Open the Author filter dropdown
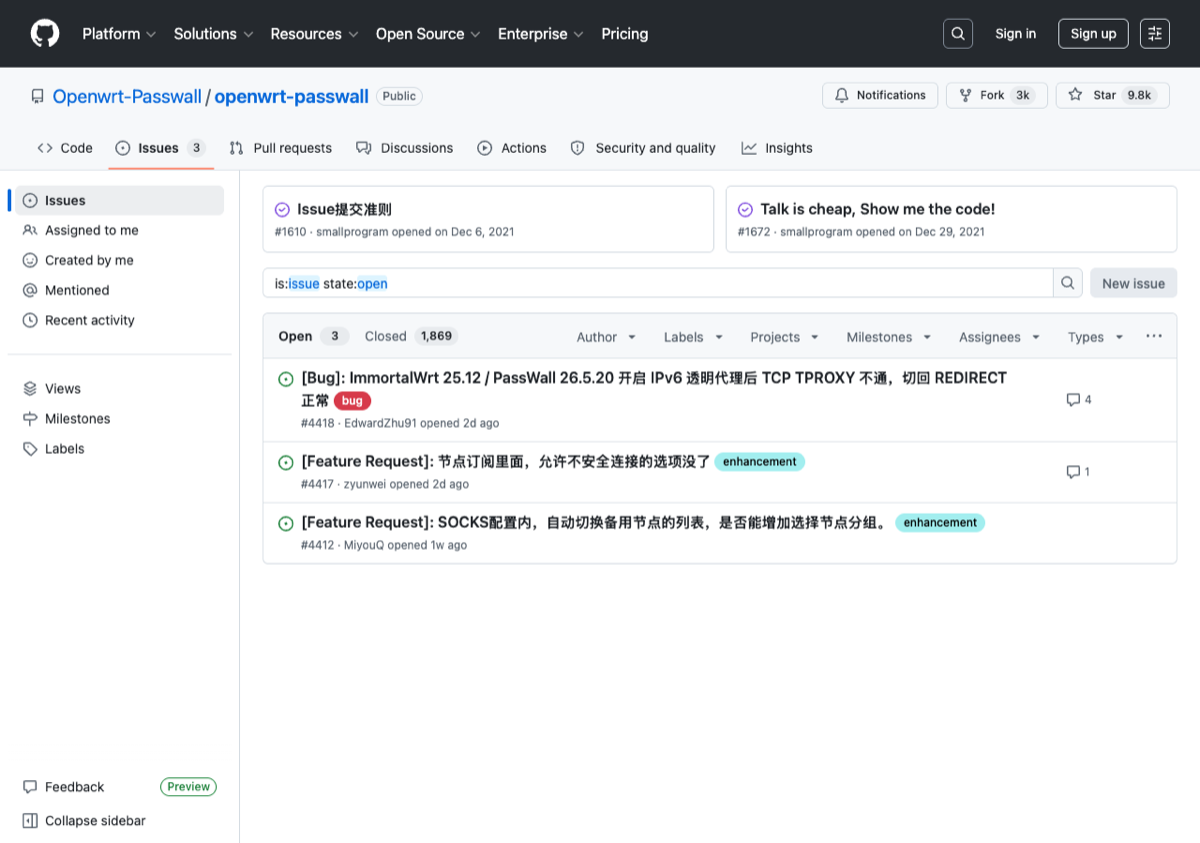 click(x=606, y=337)
